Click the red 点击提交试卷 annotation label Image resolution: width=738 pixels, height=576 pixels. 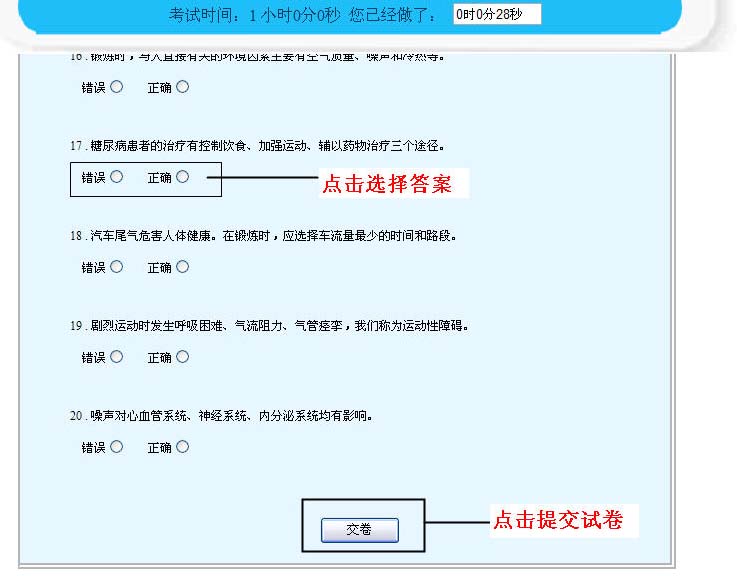coord(558,520)
